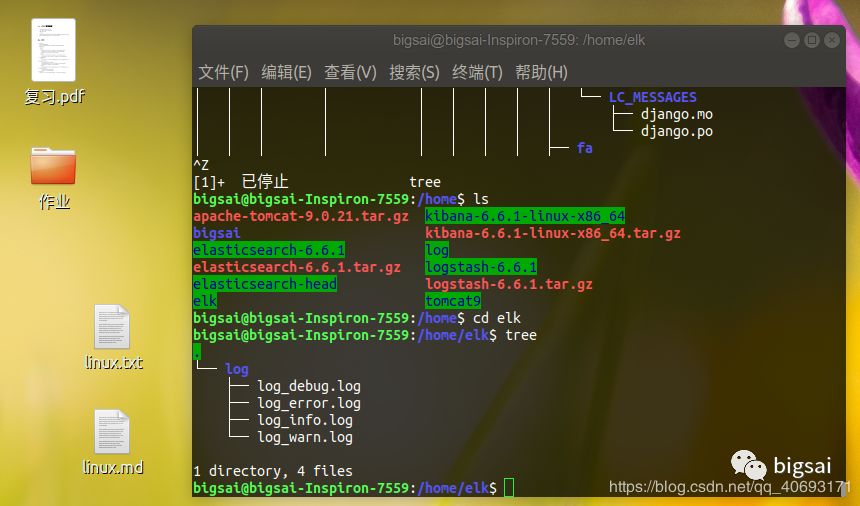The height and width of the screenshot is (506, 860).
Task: Click the elk directory entry
Action: (205, 301)
